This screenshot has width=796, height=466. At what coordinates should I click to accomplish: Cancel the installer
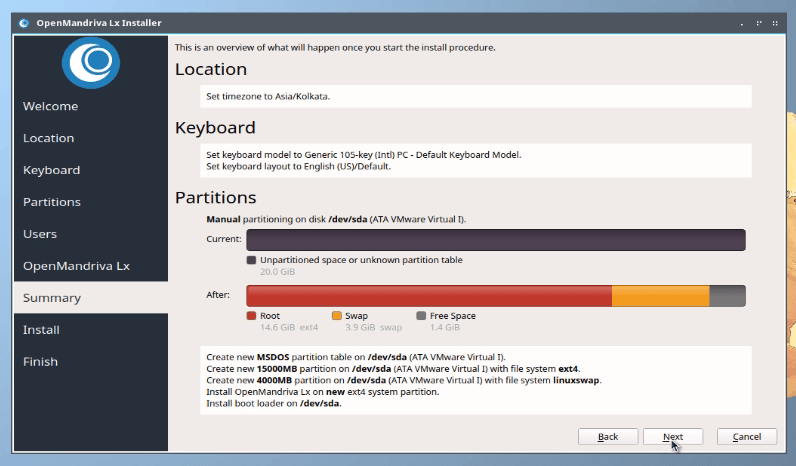pos(747,437)
